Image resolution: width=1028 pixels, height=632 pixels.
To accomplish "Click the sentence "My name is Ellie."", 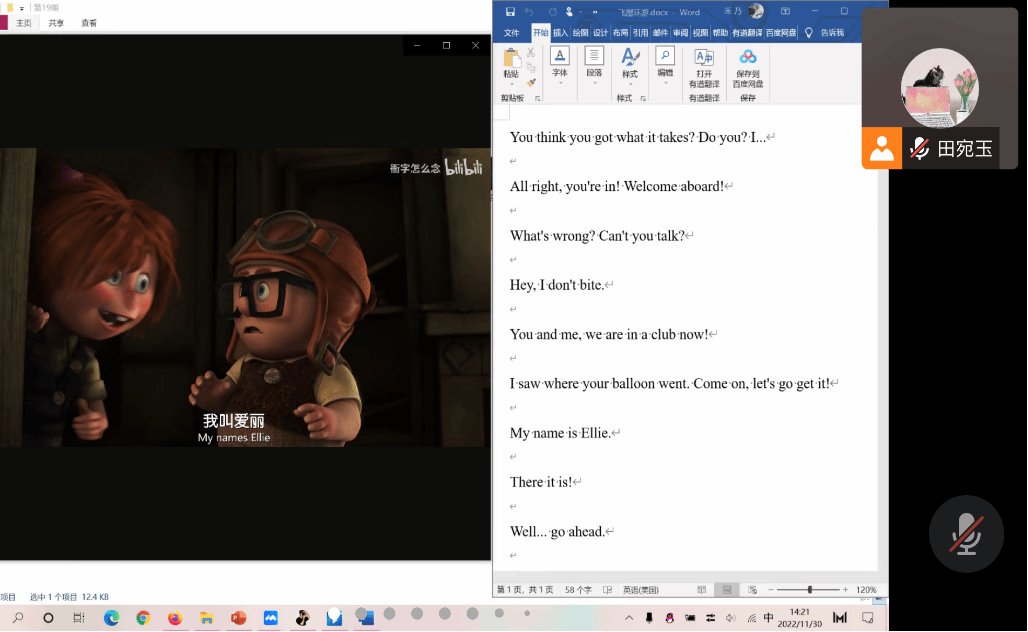I will 560,433.
